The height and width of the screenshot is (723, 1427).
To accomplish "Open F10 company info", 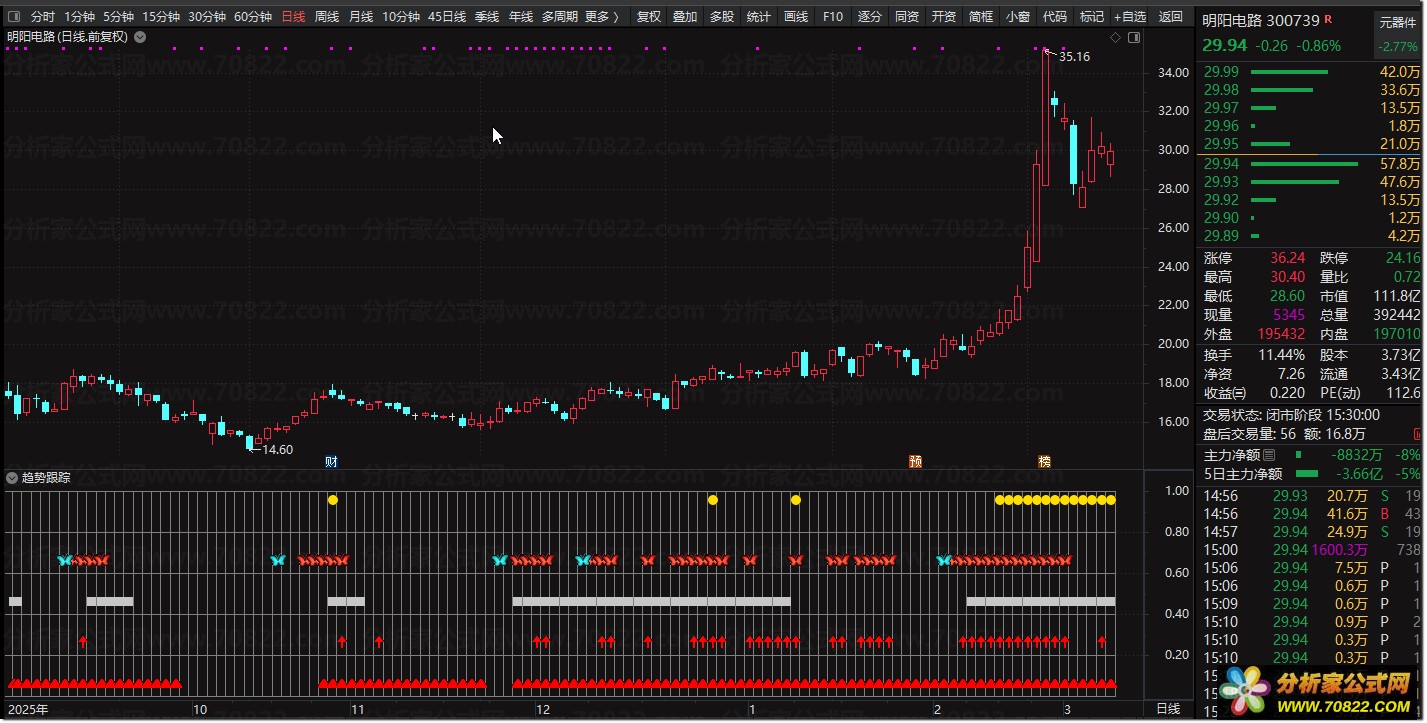I will [x=833, y=17].
